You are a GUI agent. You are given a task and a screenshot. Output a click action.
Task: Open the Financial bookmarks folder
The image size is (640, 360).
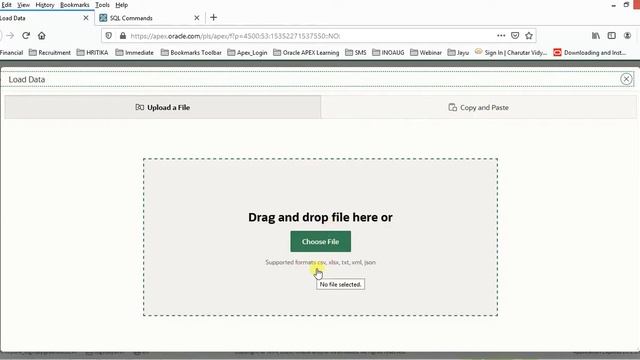pyautogui.click(x=11, y=53)
